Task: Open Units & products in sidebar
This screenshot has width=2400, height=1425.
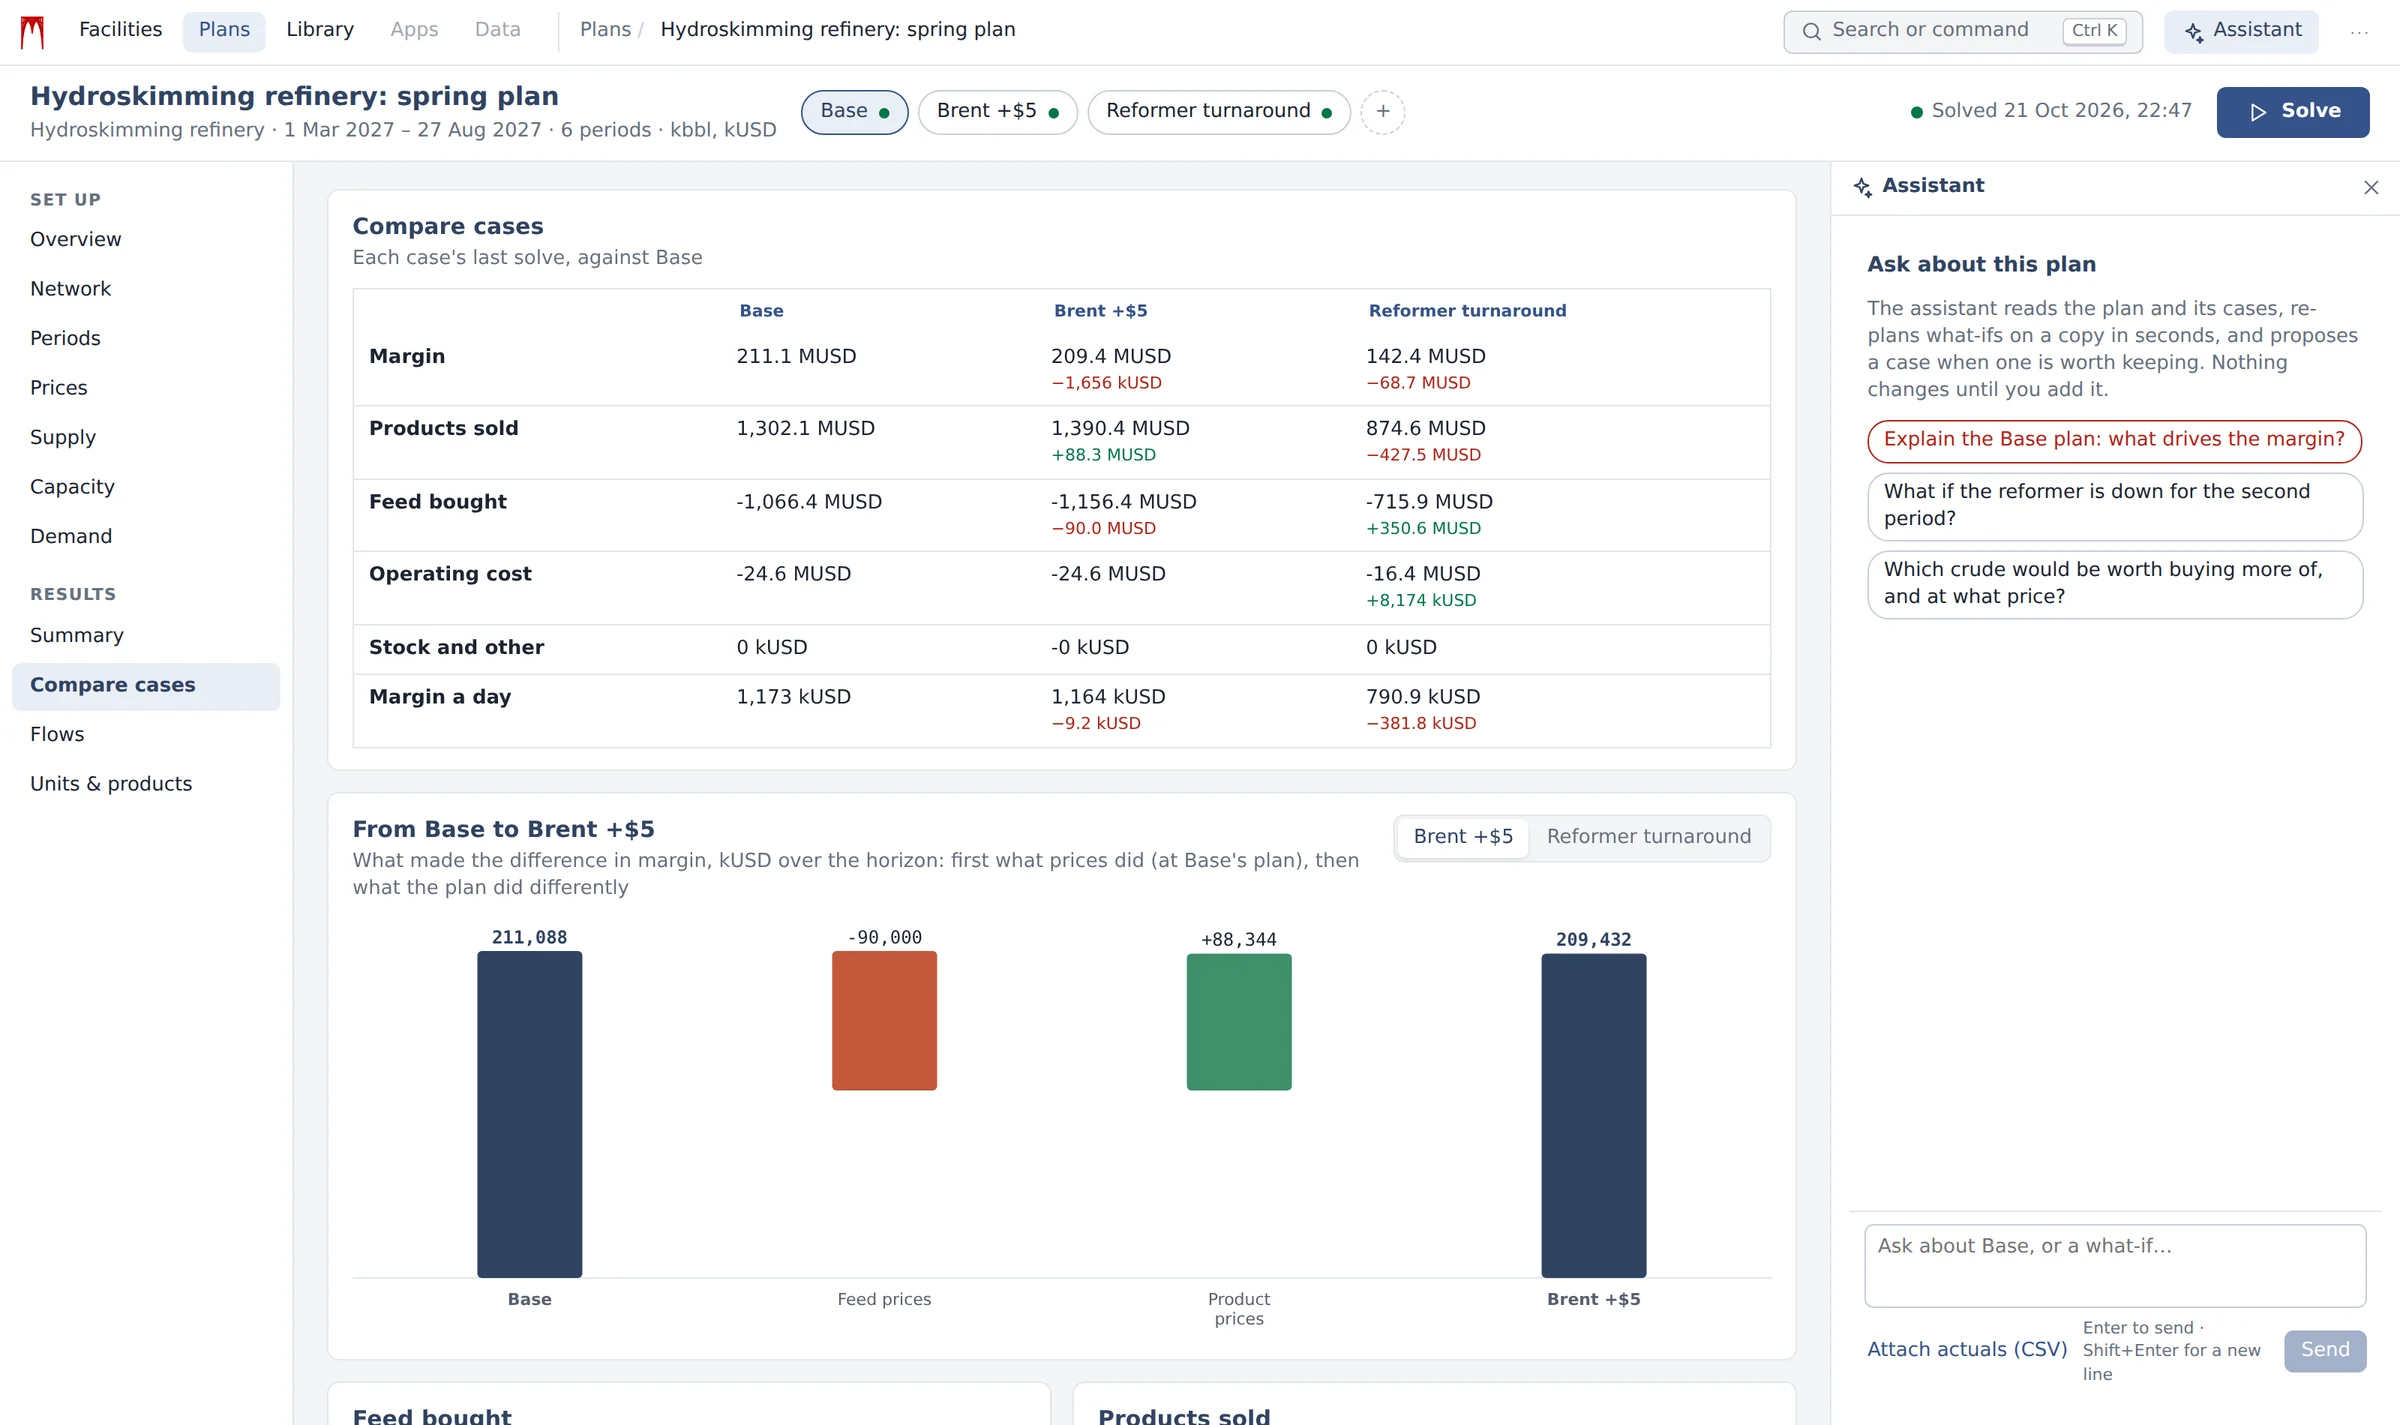Action: 146,784
